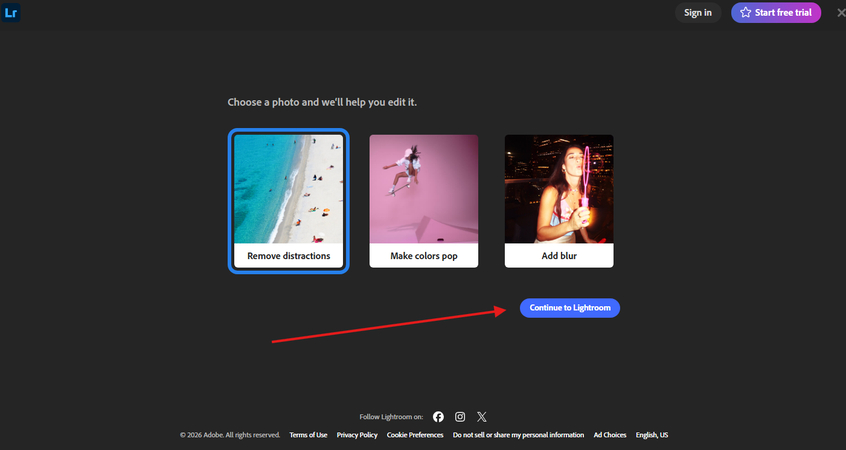
Task: Click Continue to Lightroom
Action: [x=570, y=308]
